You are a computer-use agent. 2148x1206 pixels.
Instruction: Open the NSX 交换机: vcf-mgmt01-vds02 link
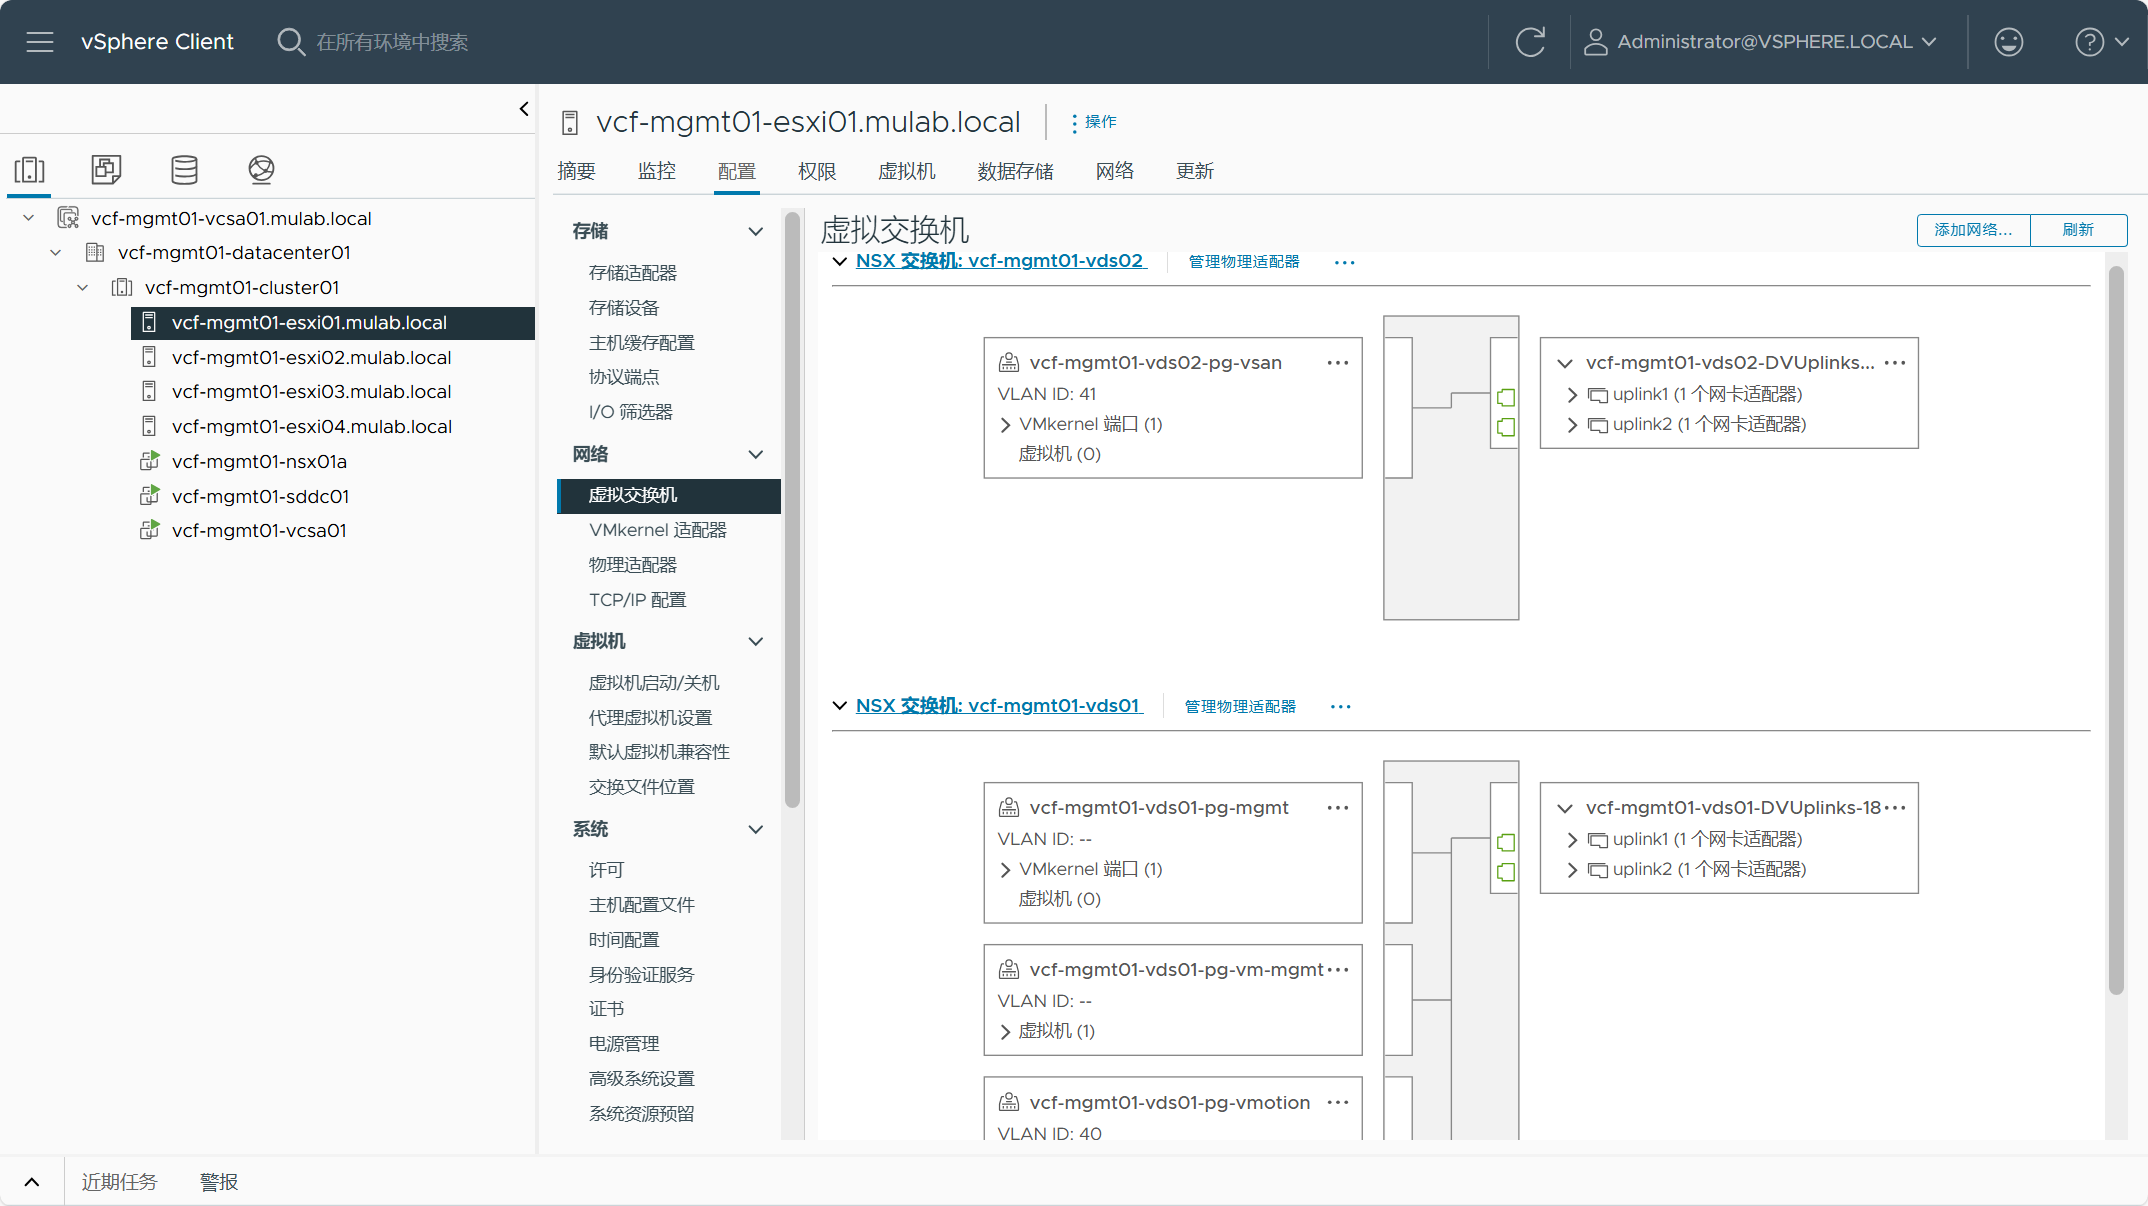[x=1000, y=261]
